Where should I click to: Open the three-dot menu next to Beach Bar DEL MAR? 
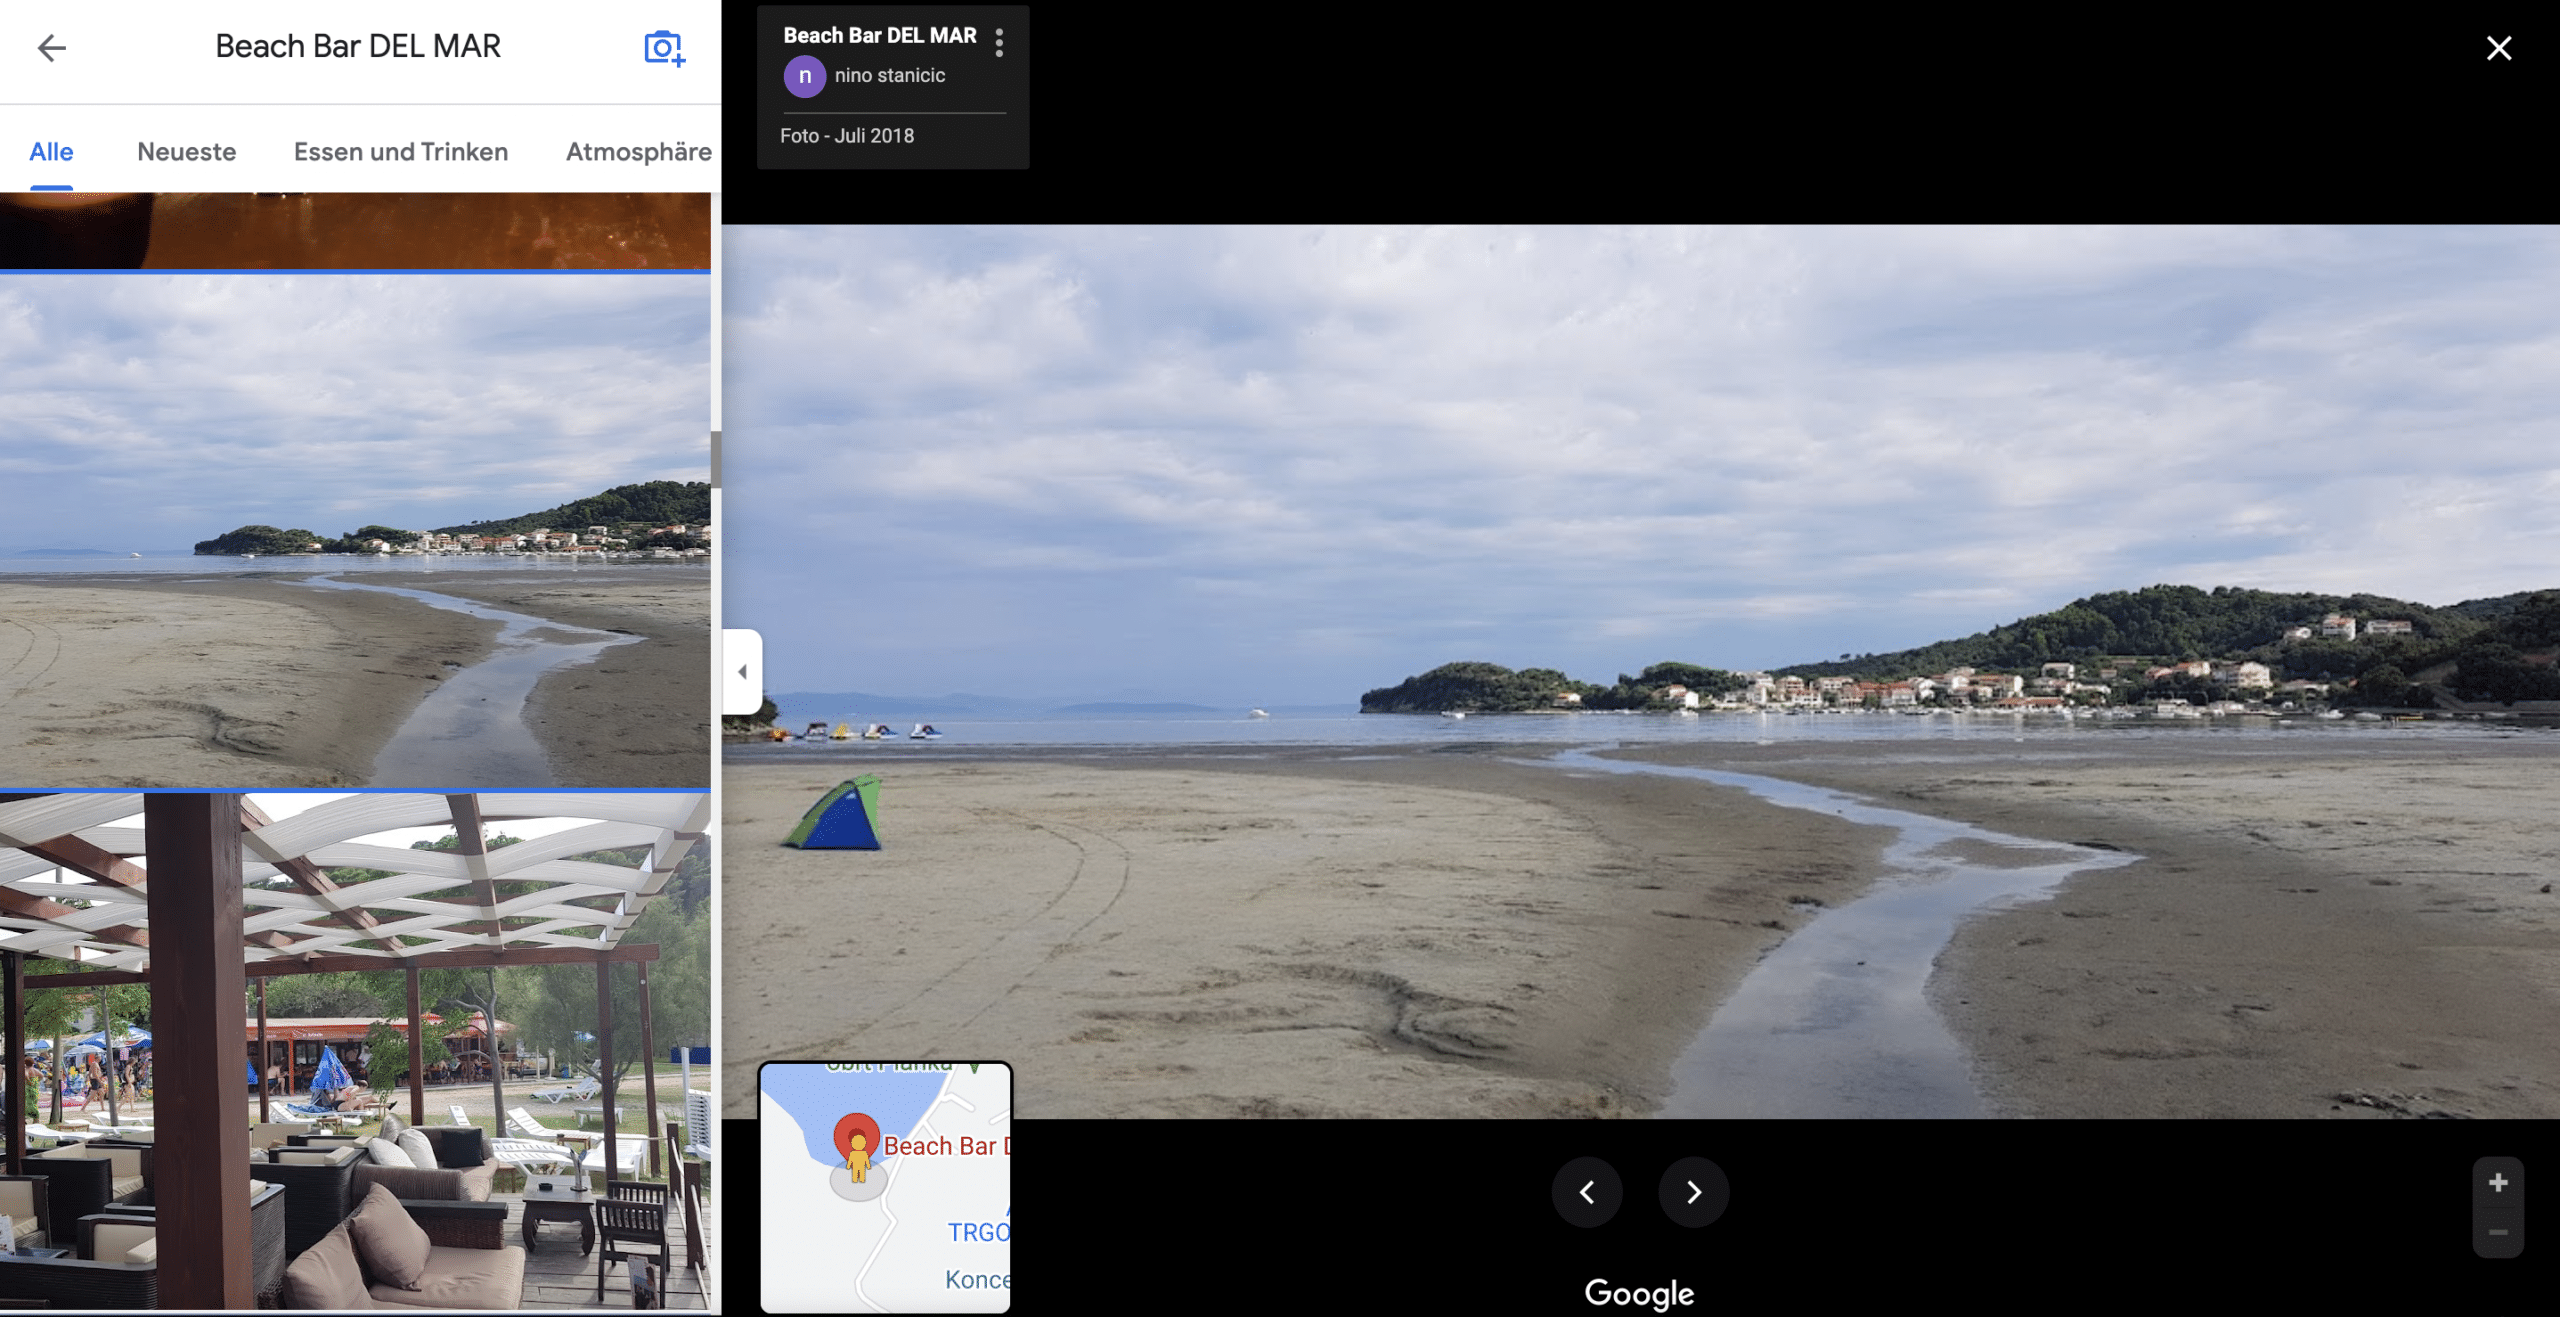coord(999,42)
